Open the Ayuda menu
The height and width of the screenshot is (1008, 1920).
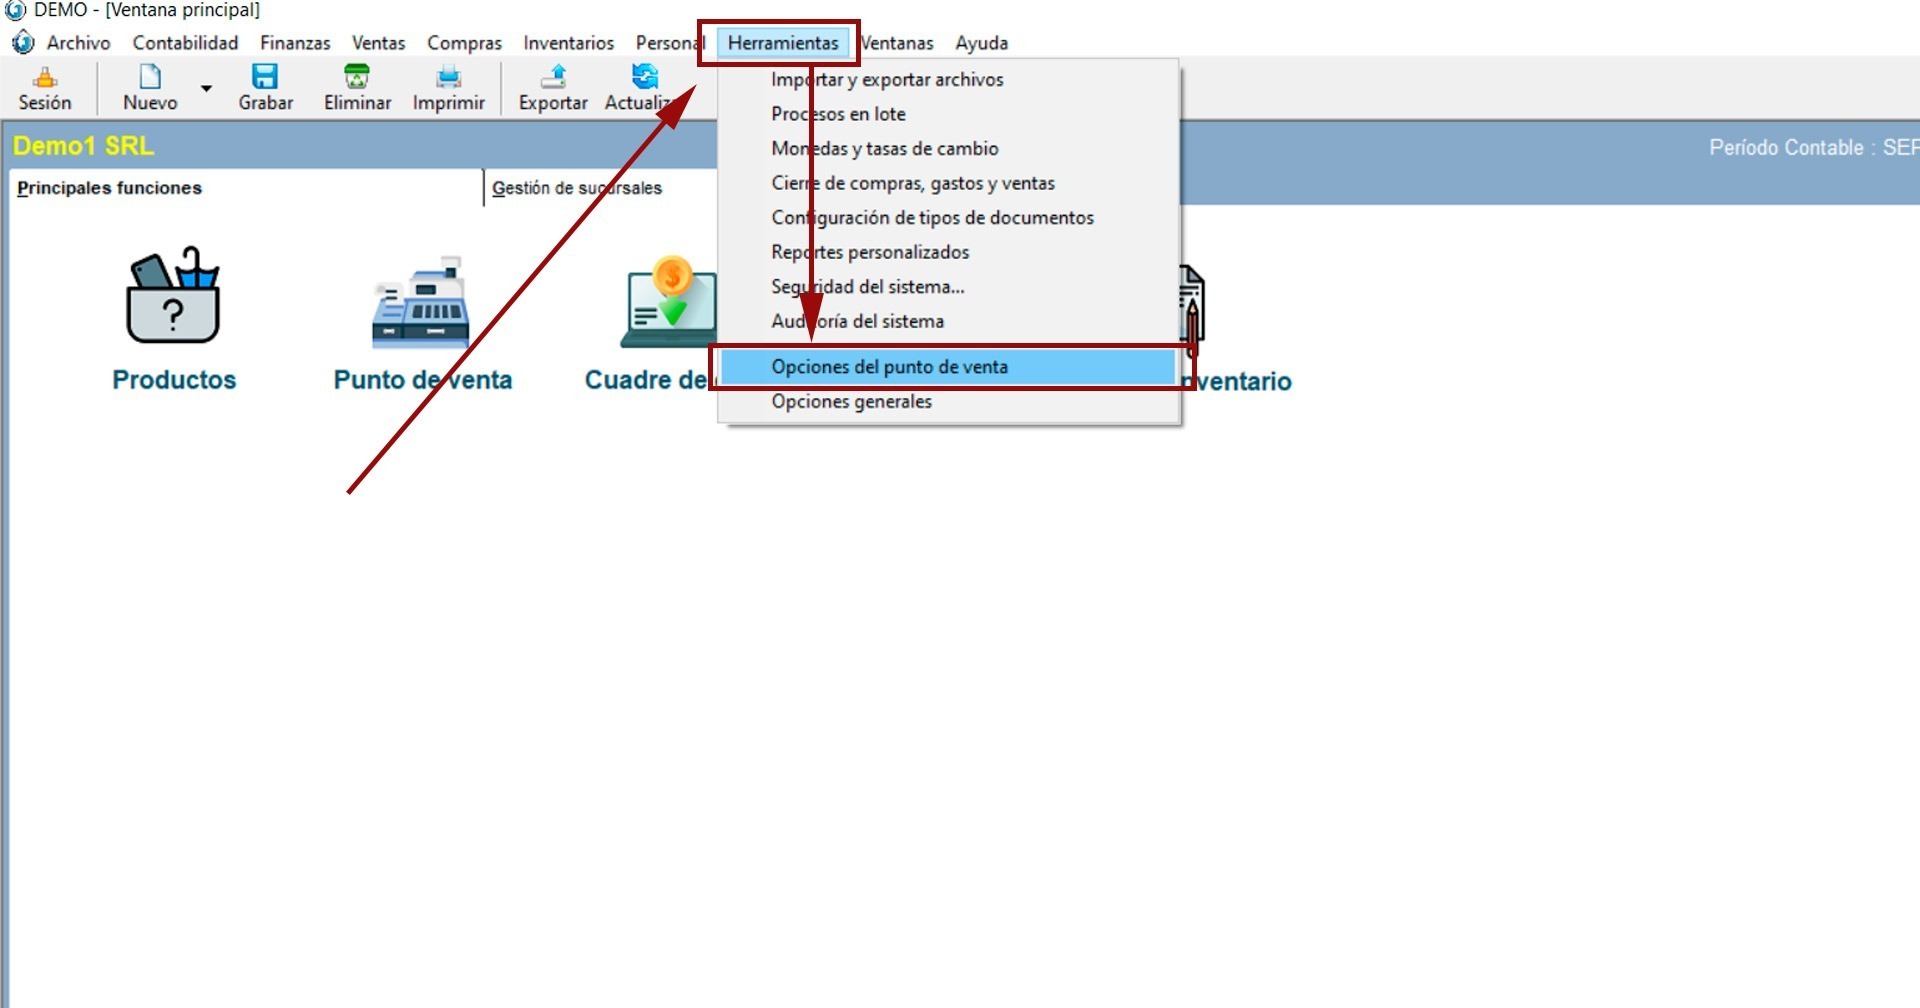pyautogui.click(x=981, y=43)
